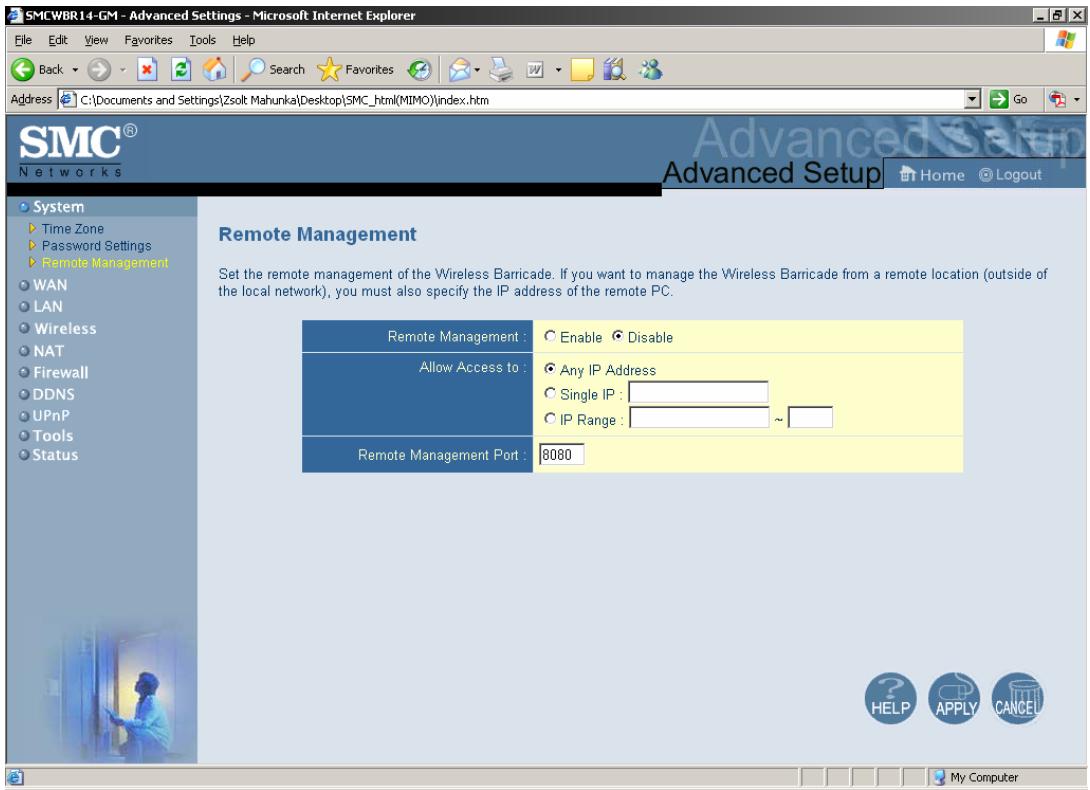Open the Forward button history dropdown
The height and width of the screenshot is (790, 1090).
(x=122, y=70)
